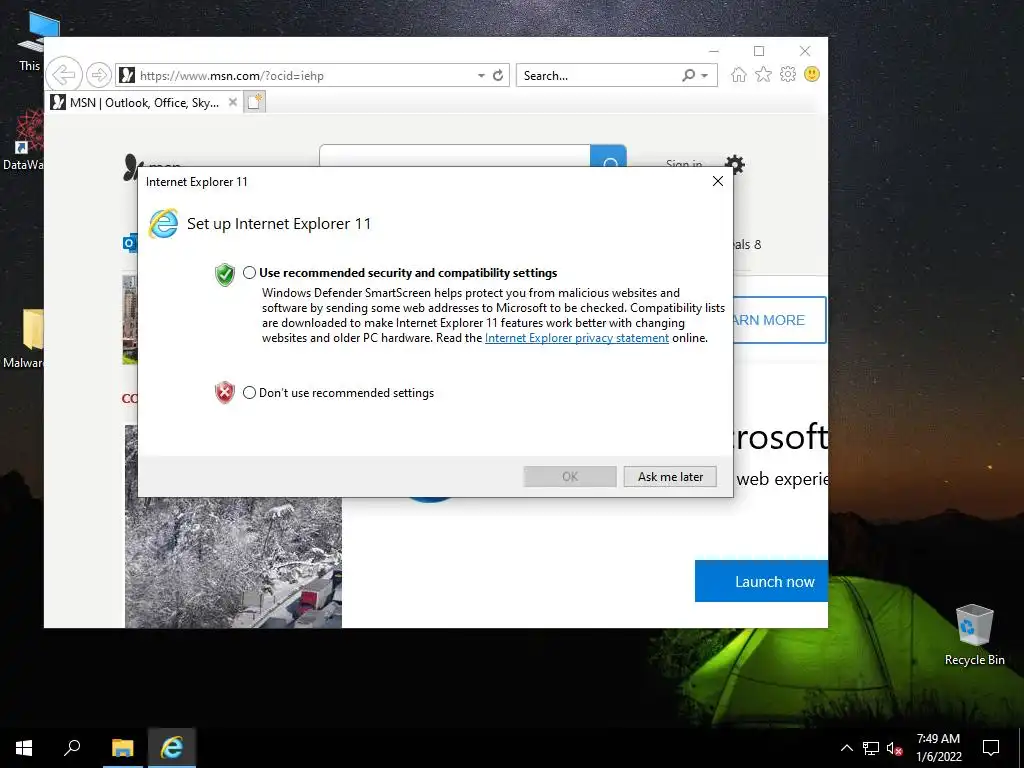
Task: Click the red shield not-recommended icon
Action: click(x=225, y=392)
